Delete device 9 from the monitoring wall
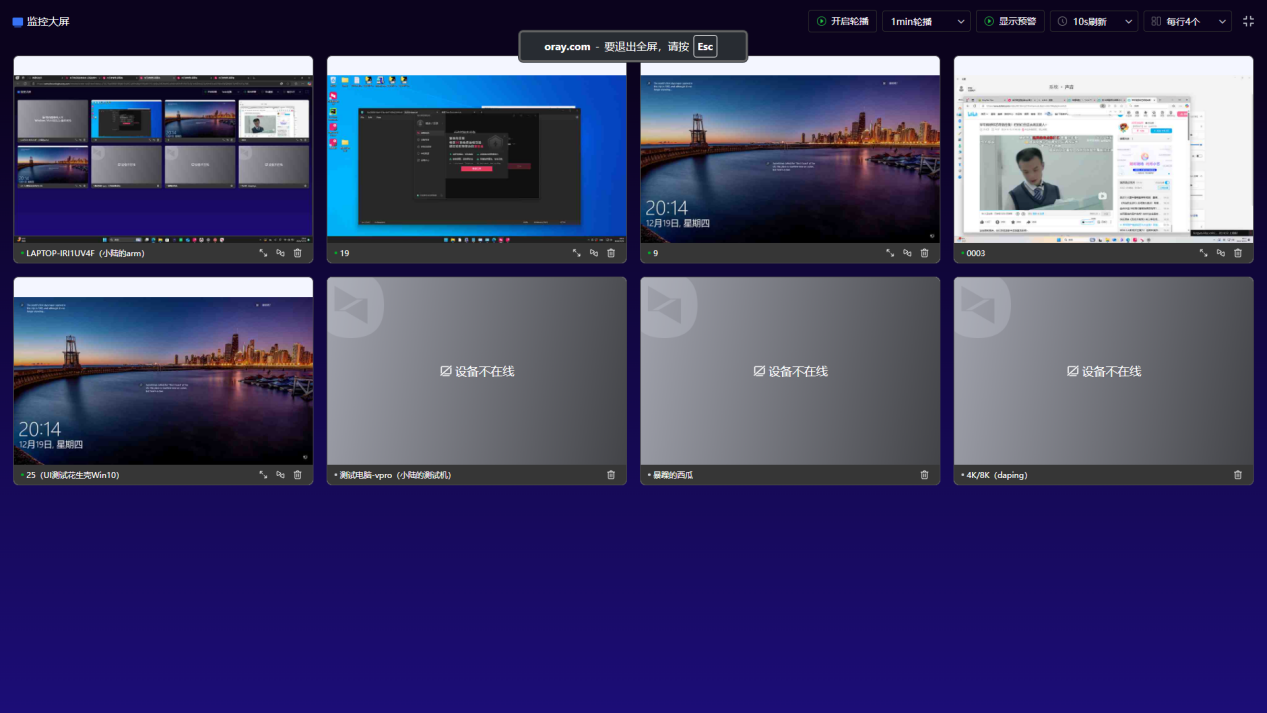This screenshot has height=713, width=1267. pyautogui.click(x=924, y=253)
